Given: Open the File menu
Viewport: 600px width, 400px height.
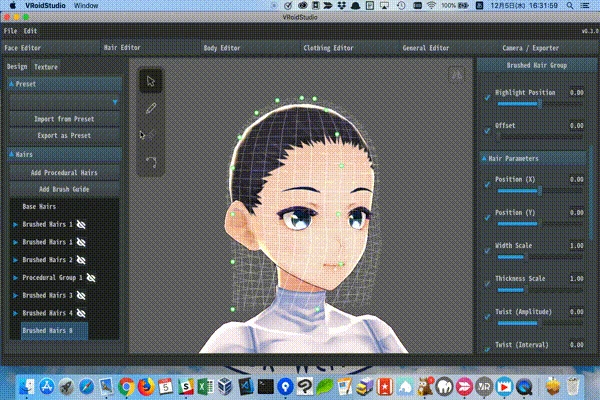Looking at the screenshot, I should click(10, 31).
